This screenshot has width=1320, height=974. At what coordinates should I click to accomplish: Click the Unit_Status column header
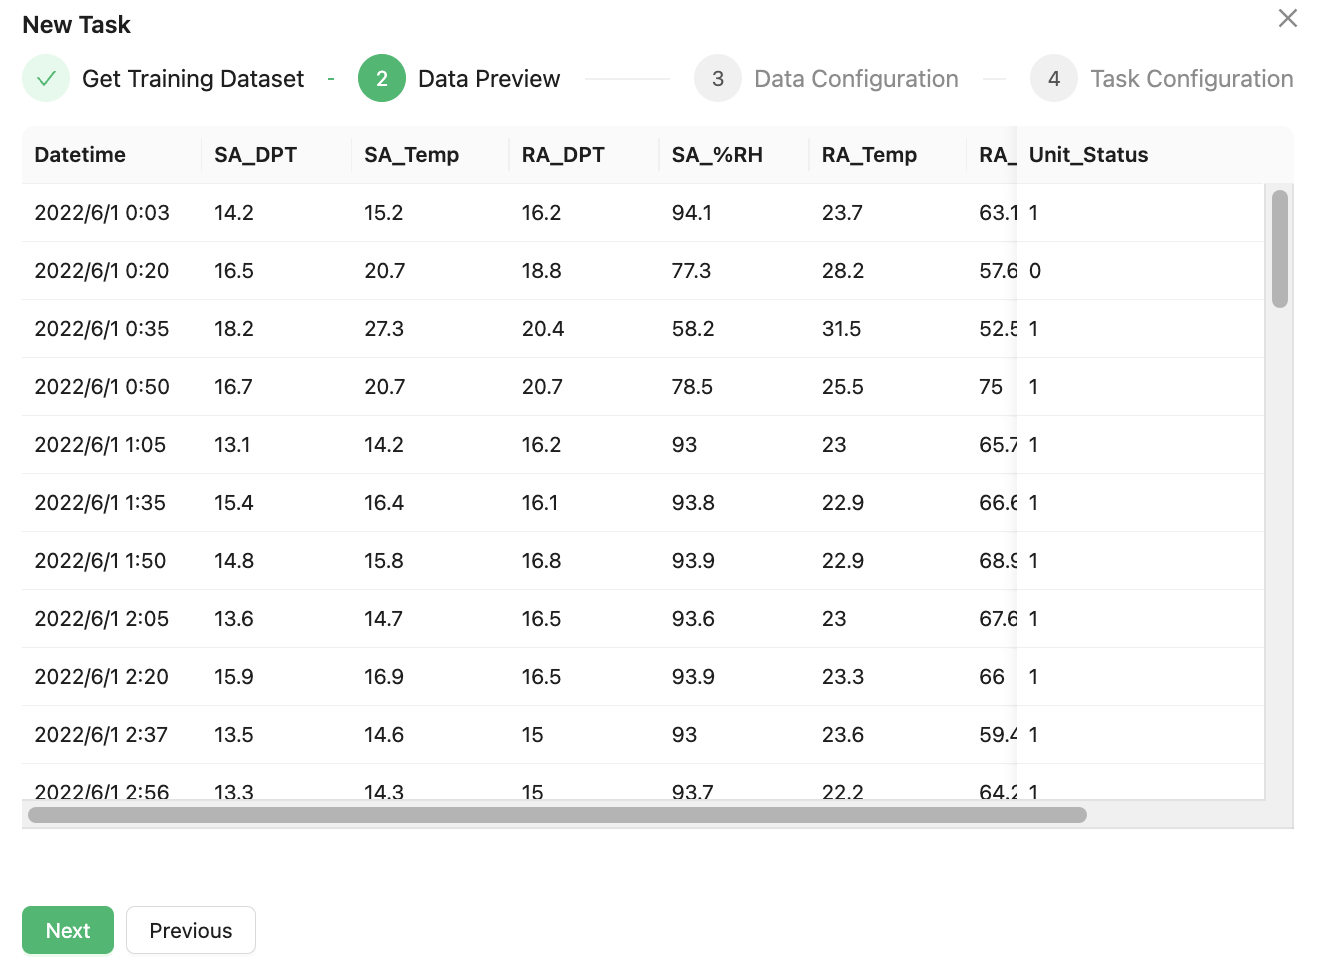(1088, 155)
